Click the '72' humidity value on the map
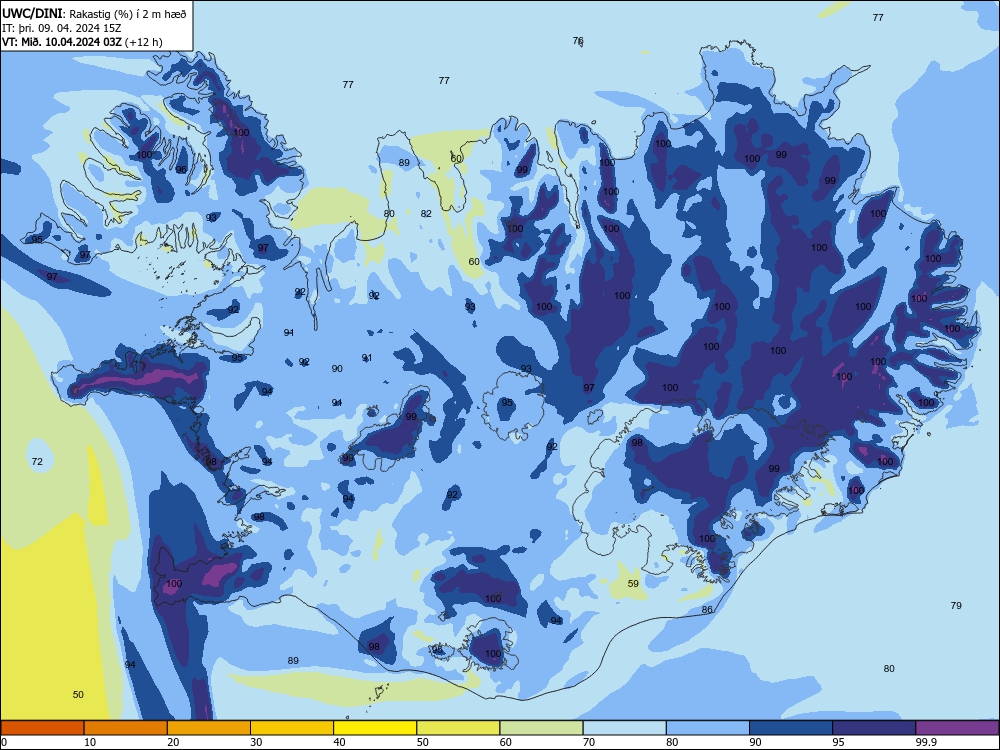This screenshot has height=750, width=1000. (37, 461)
